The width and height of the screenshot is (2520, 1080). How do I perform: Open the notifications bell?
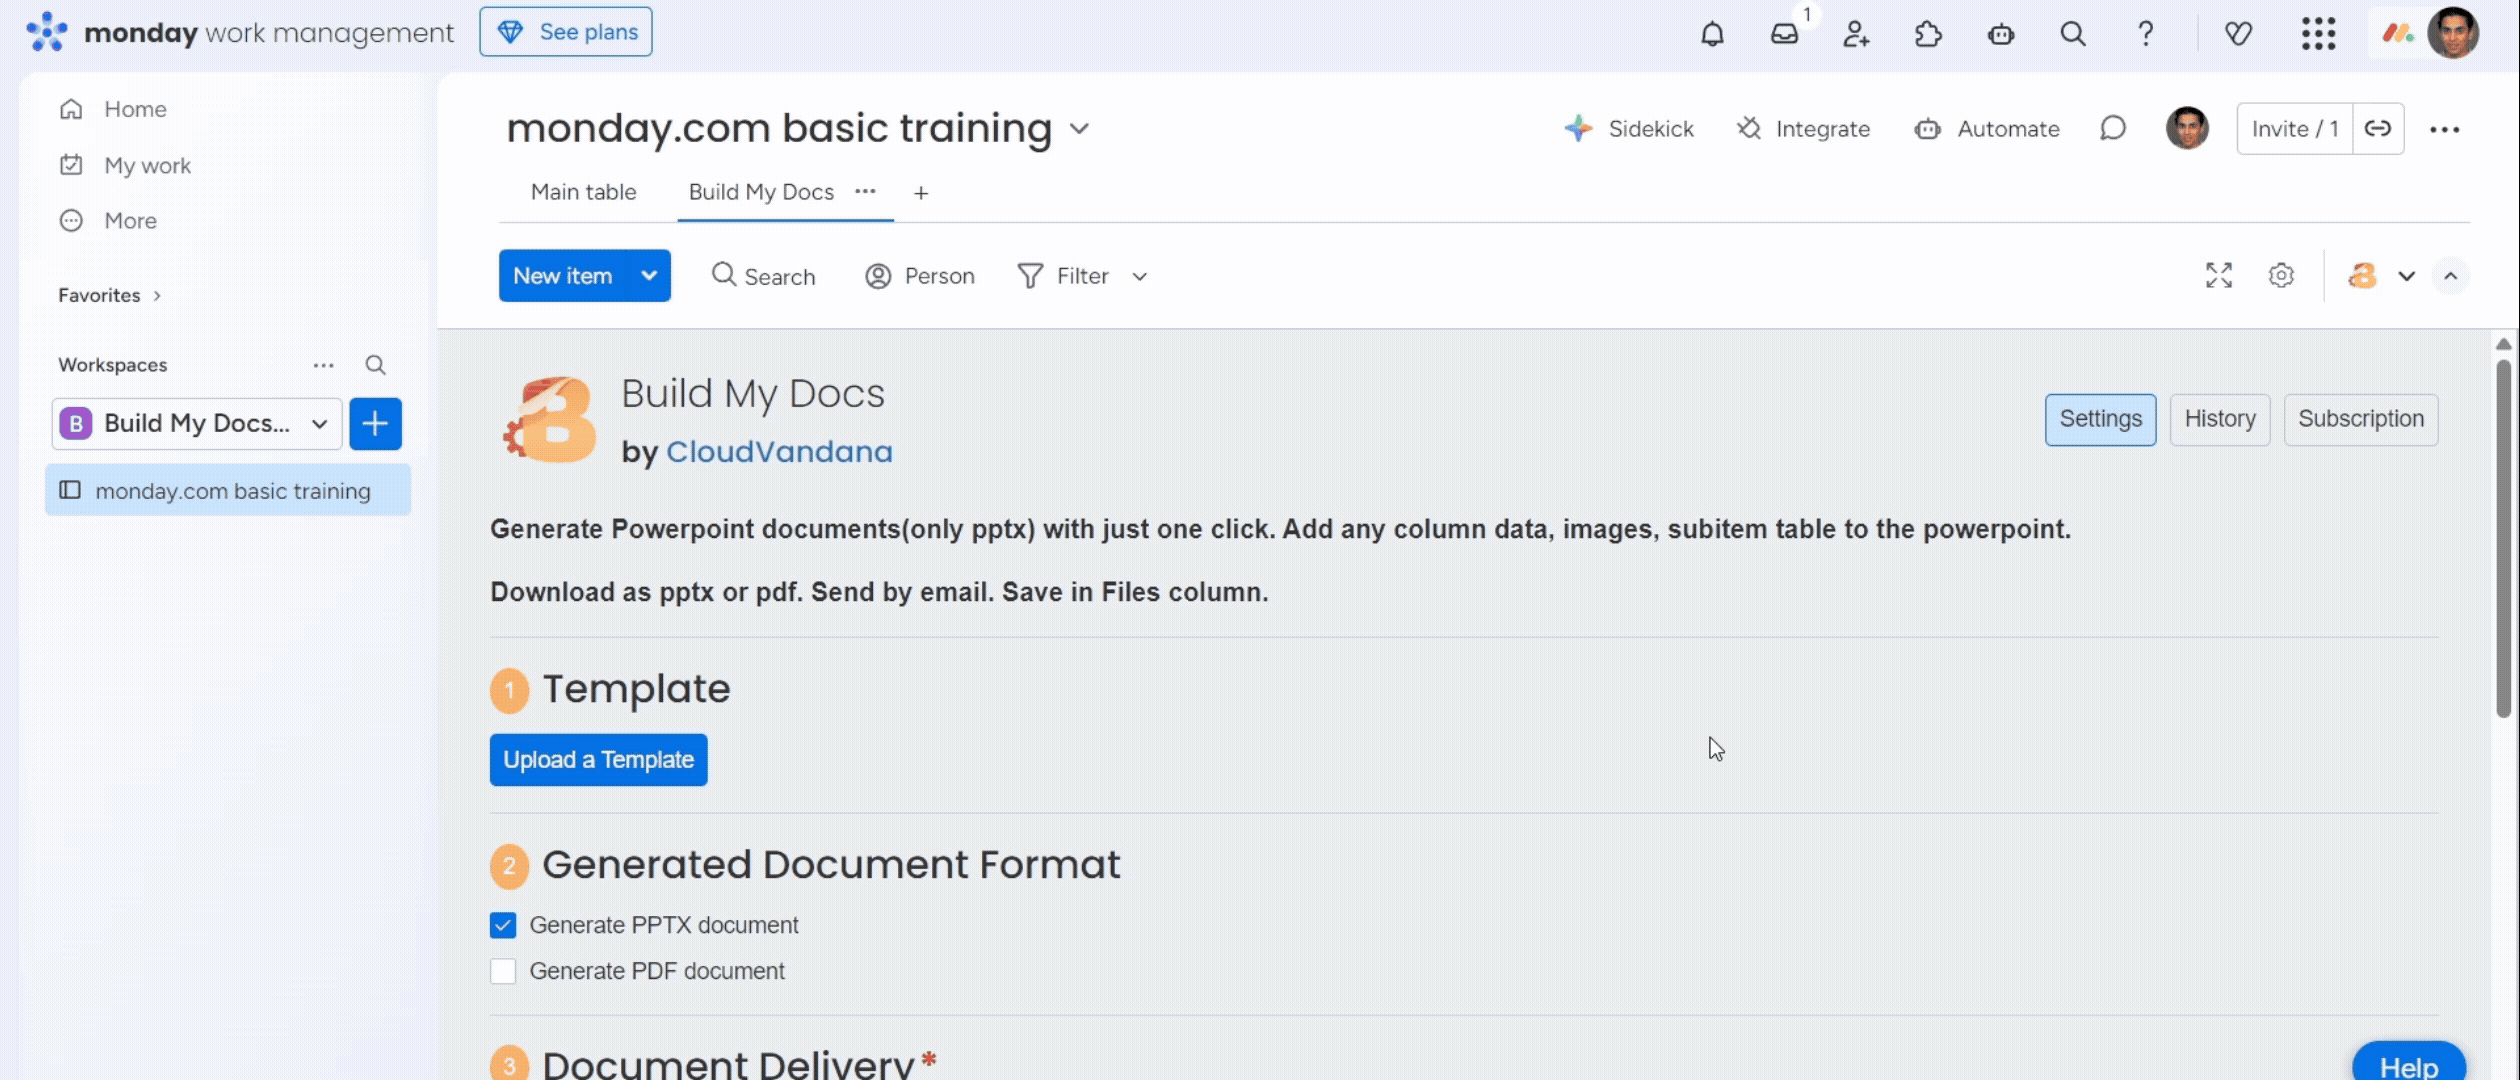tap(1712, 34)
